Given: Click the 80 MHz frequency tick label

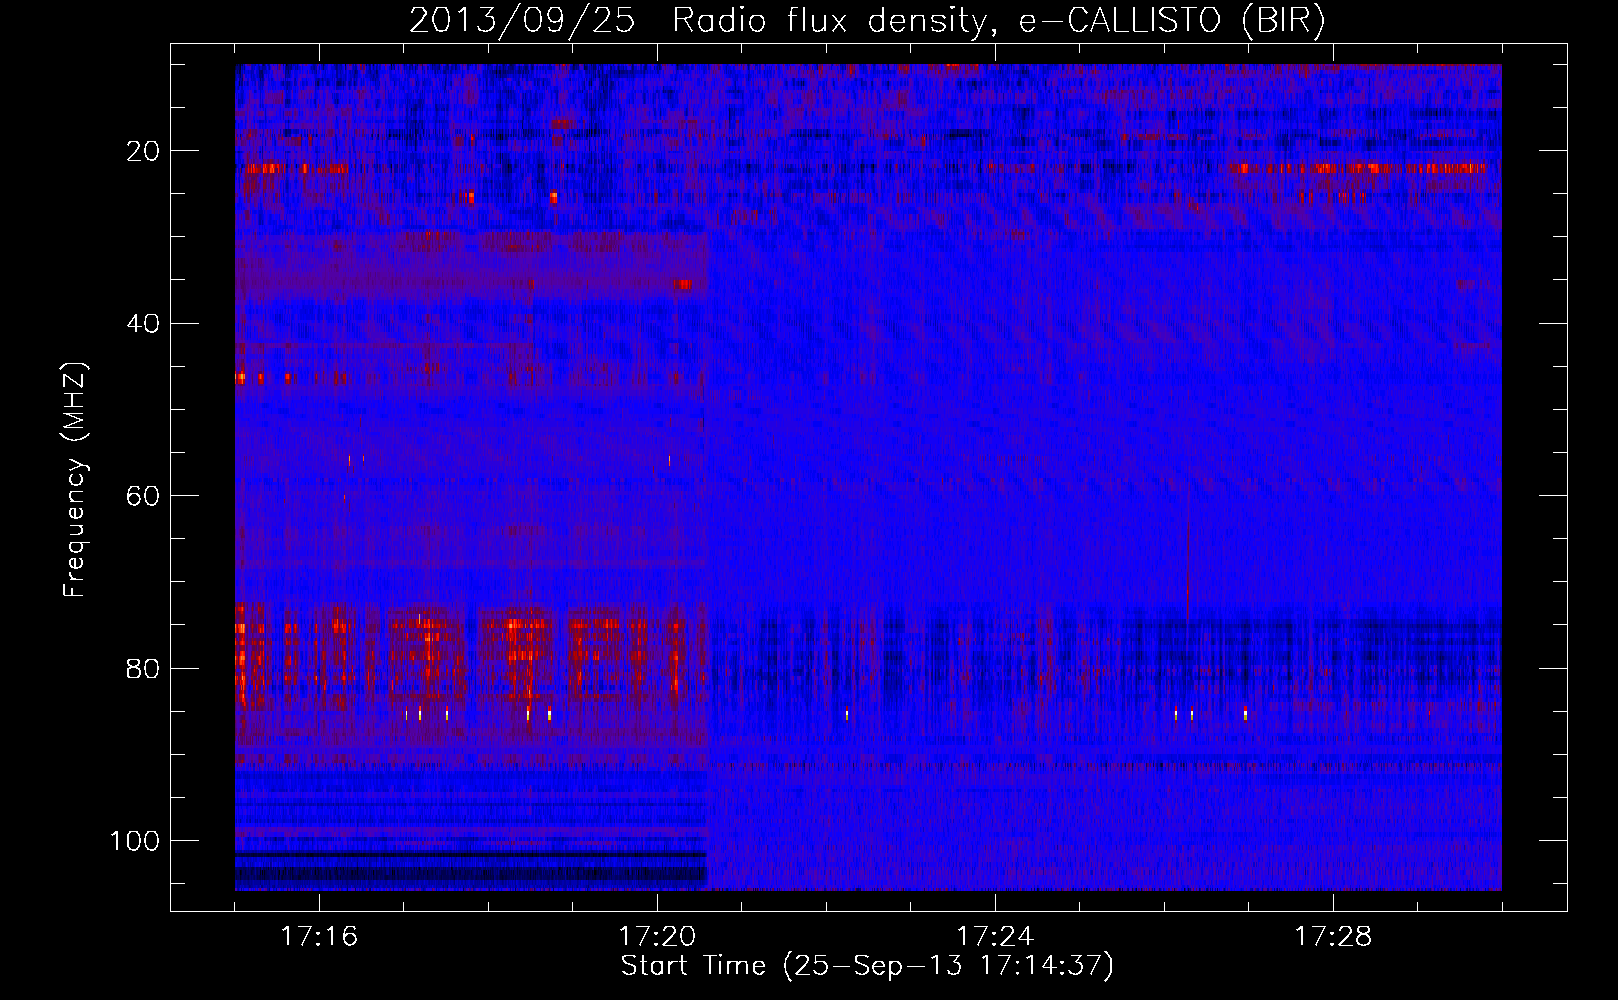Looking at the screenshot, I should coord(144,668).
